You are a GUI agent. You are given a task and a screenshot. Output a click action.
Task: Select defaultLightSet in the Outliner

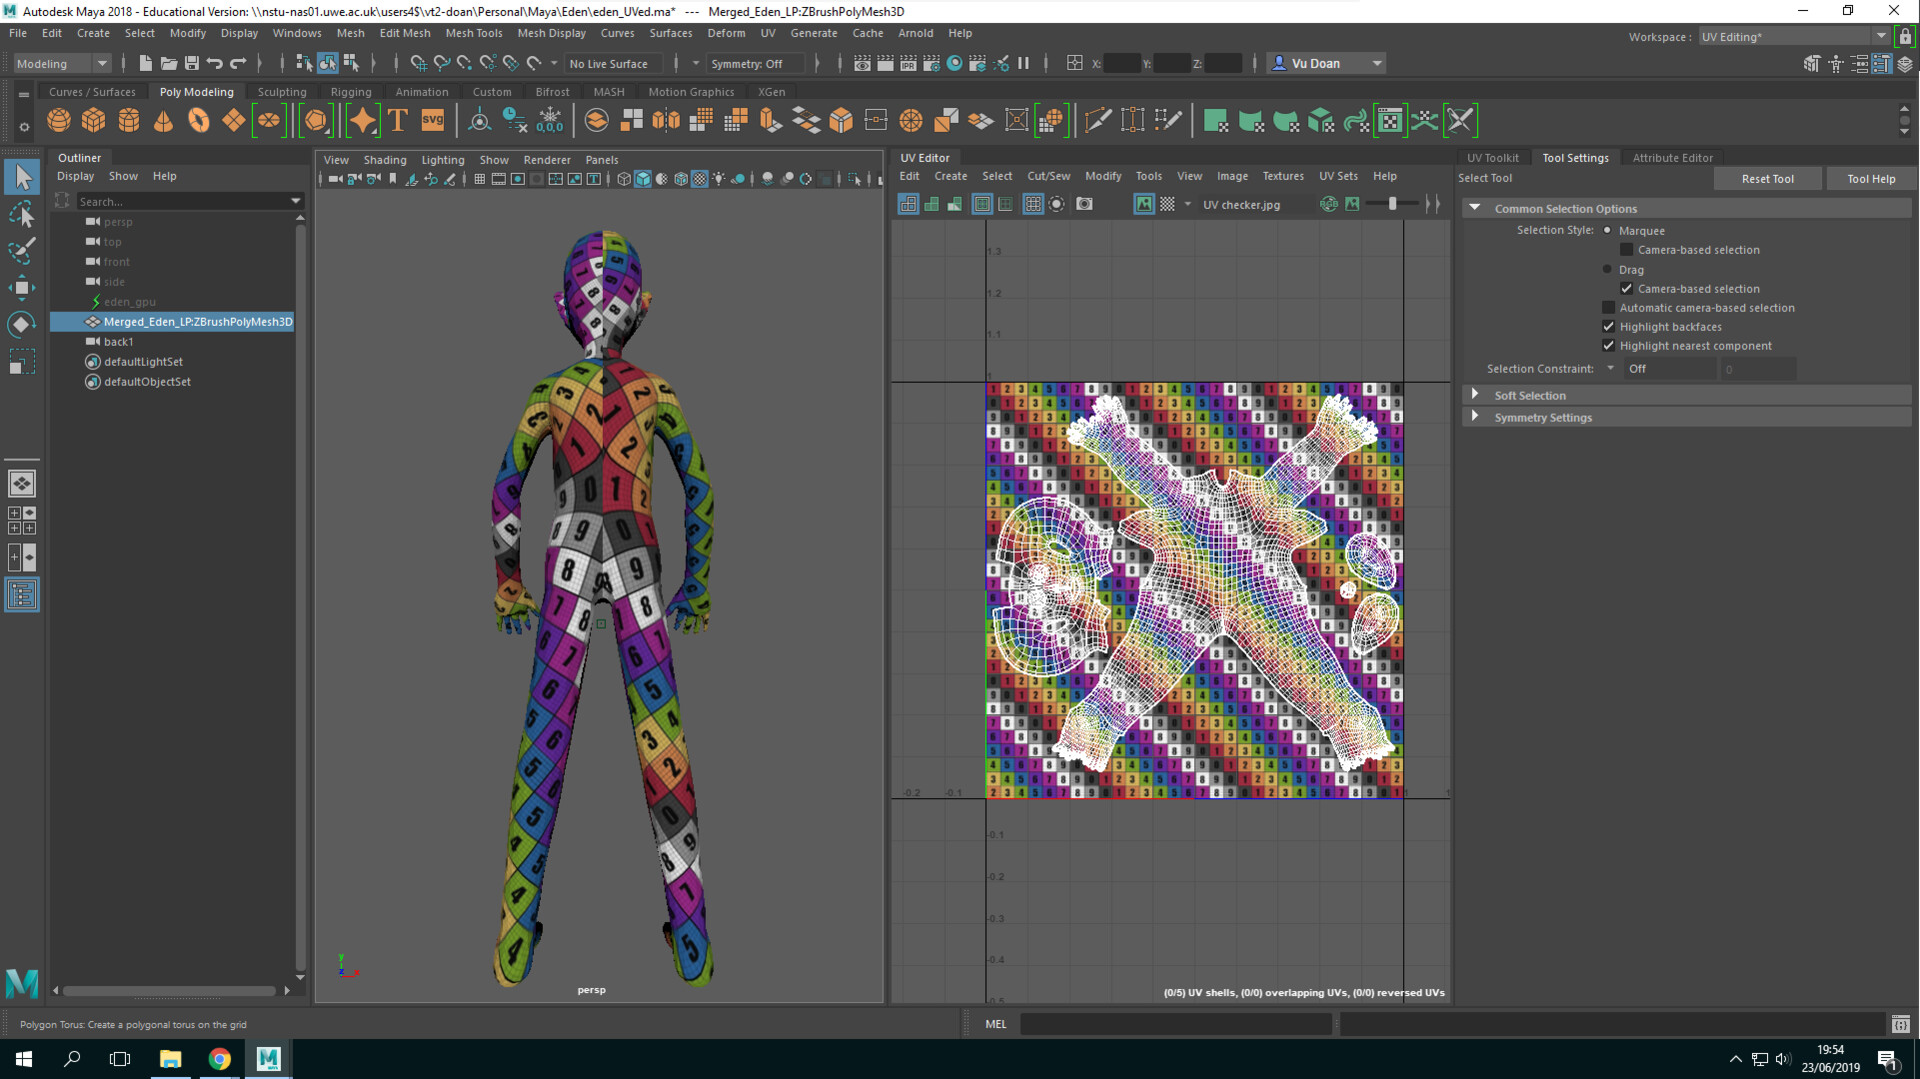click(x=143, y=362)
